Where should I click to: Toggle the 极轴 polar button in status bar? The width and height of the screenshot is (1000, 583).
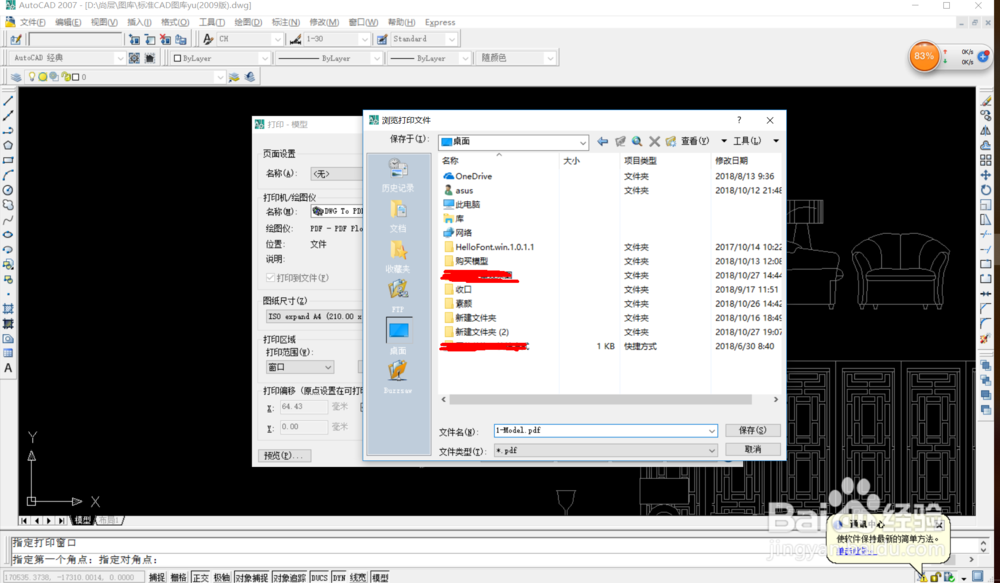222,577
